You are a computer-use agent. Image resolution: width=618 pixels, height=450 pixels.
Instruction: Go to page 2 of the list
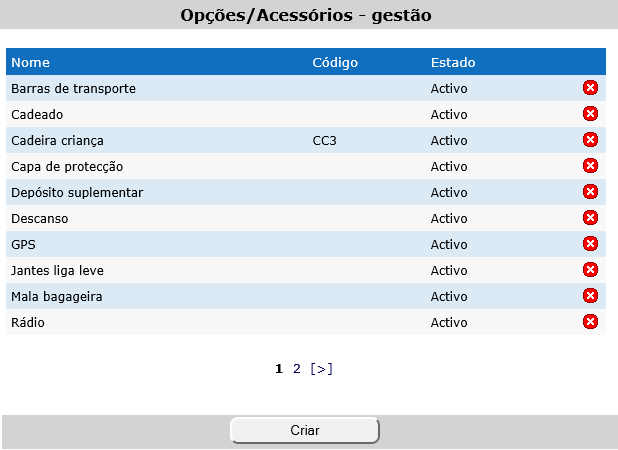[296, 369]
